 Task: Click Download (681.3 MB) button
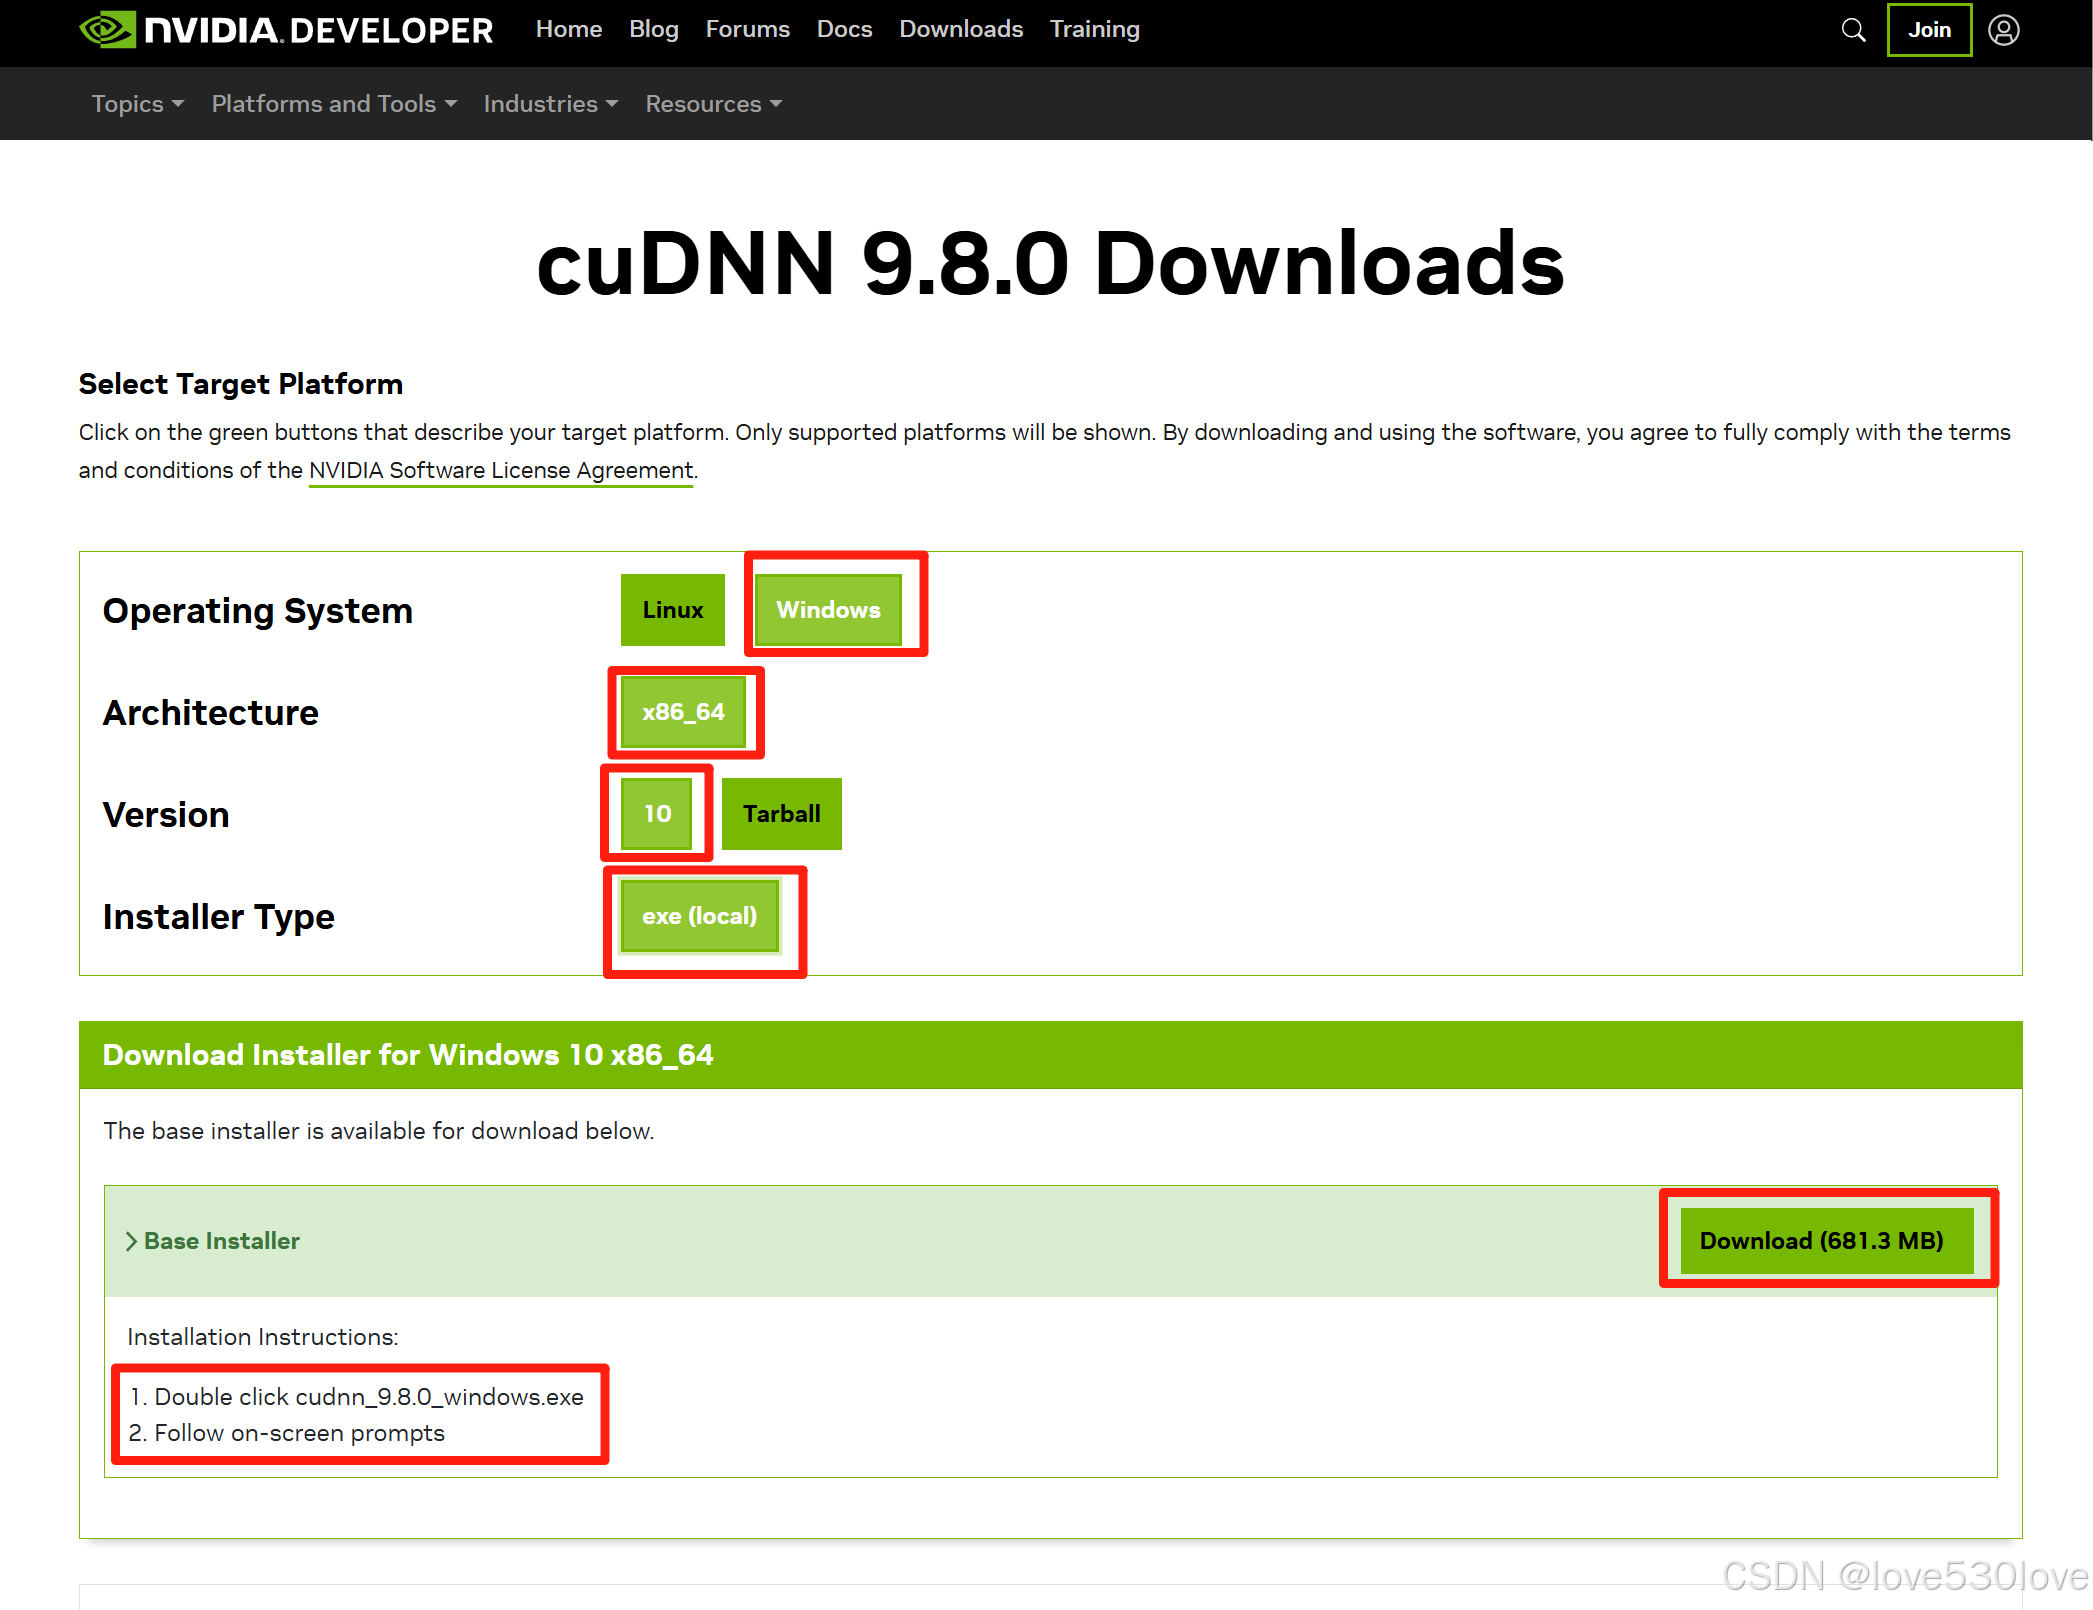(1821, 1241)
